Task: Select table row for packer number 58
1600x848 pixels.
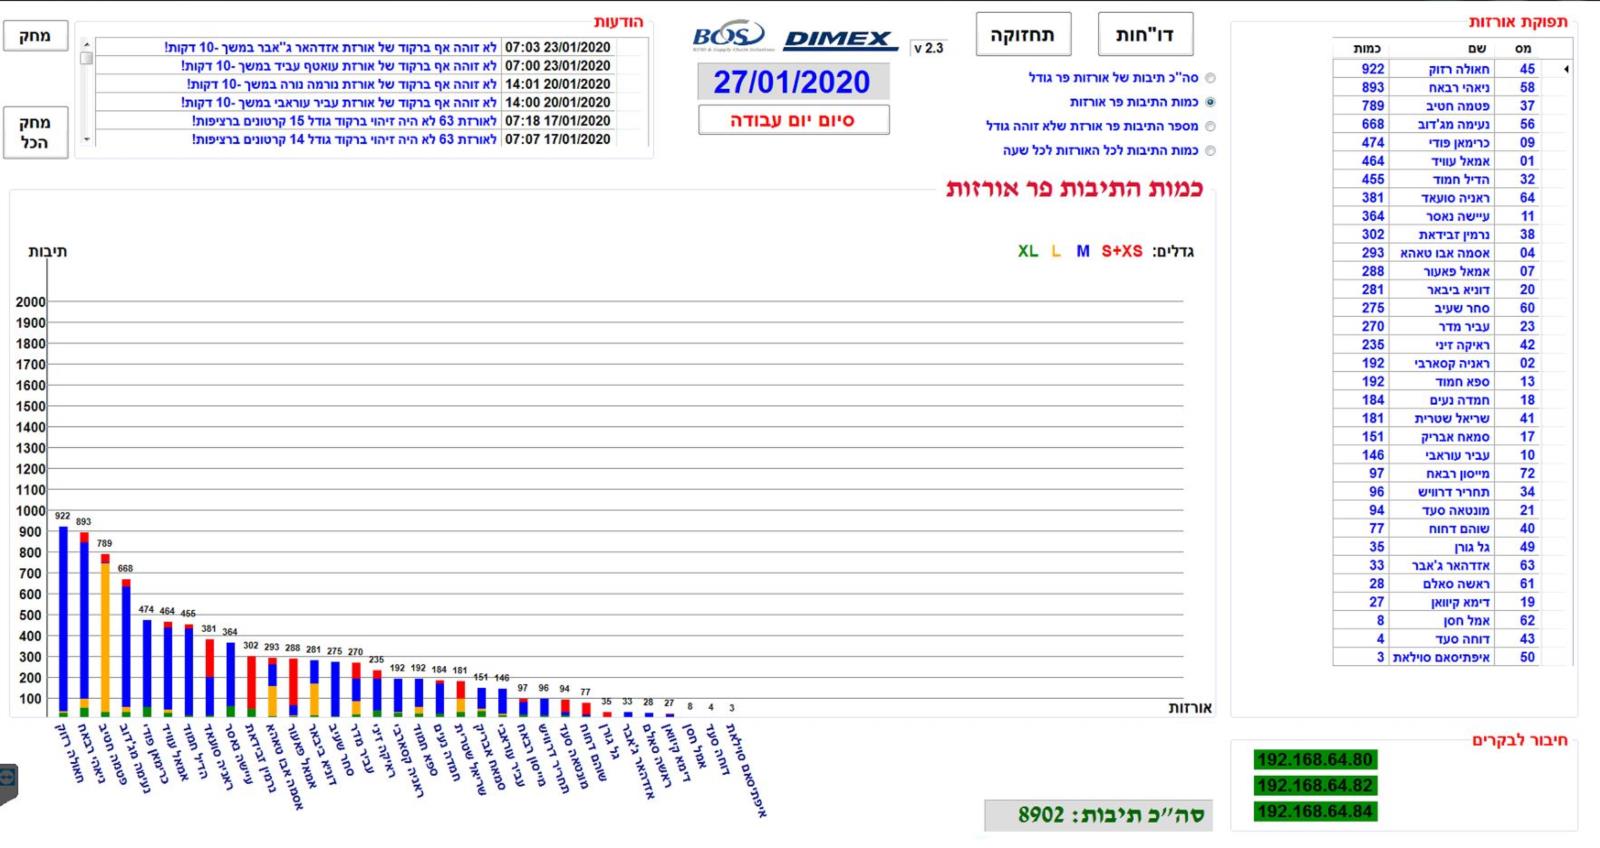Action: click(1450, 88)
